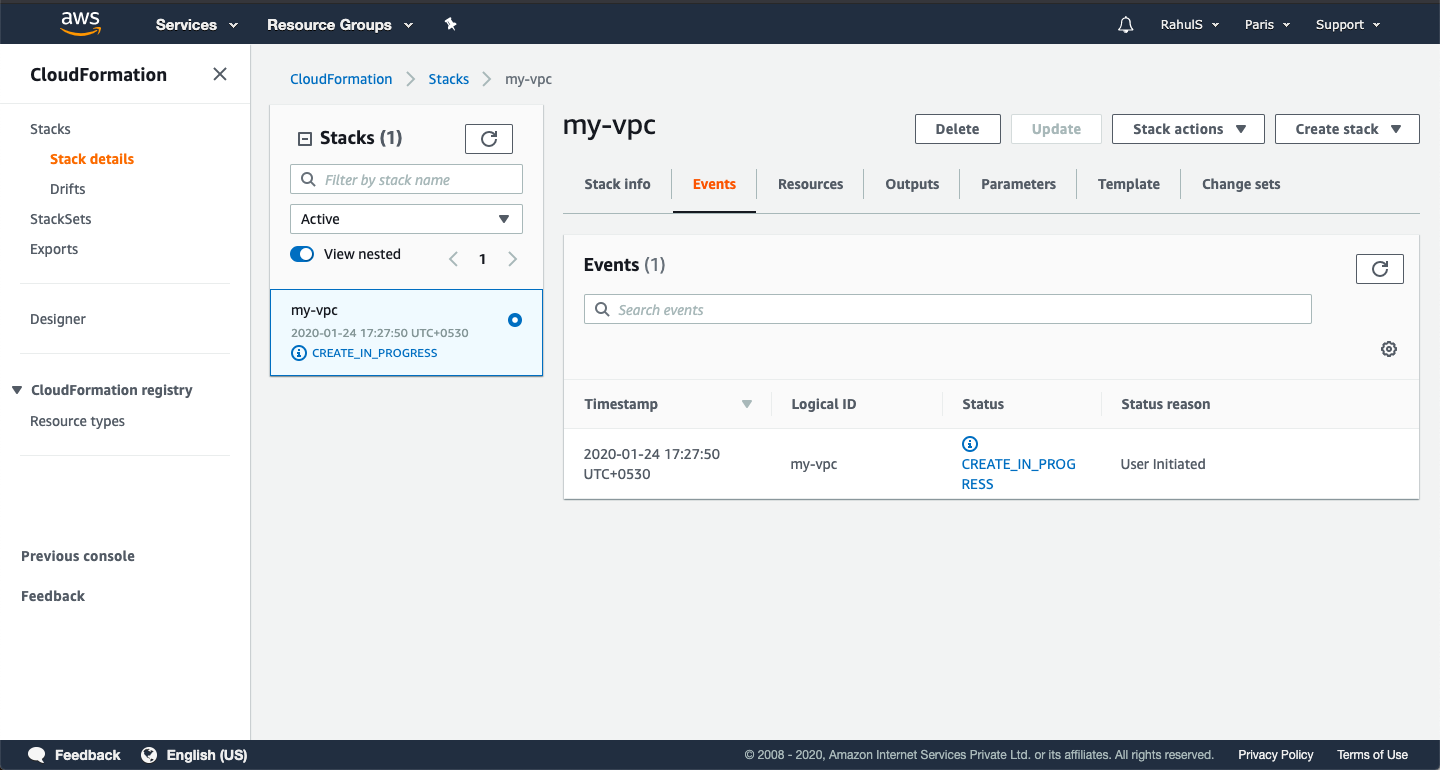The image size is (1440, 770).
Task: Click the AWS home logo
Action: [x=79, y=22]
